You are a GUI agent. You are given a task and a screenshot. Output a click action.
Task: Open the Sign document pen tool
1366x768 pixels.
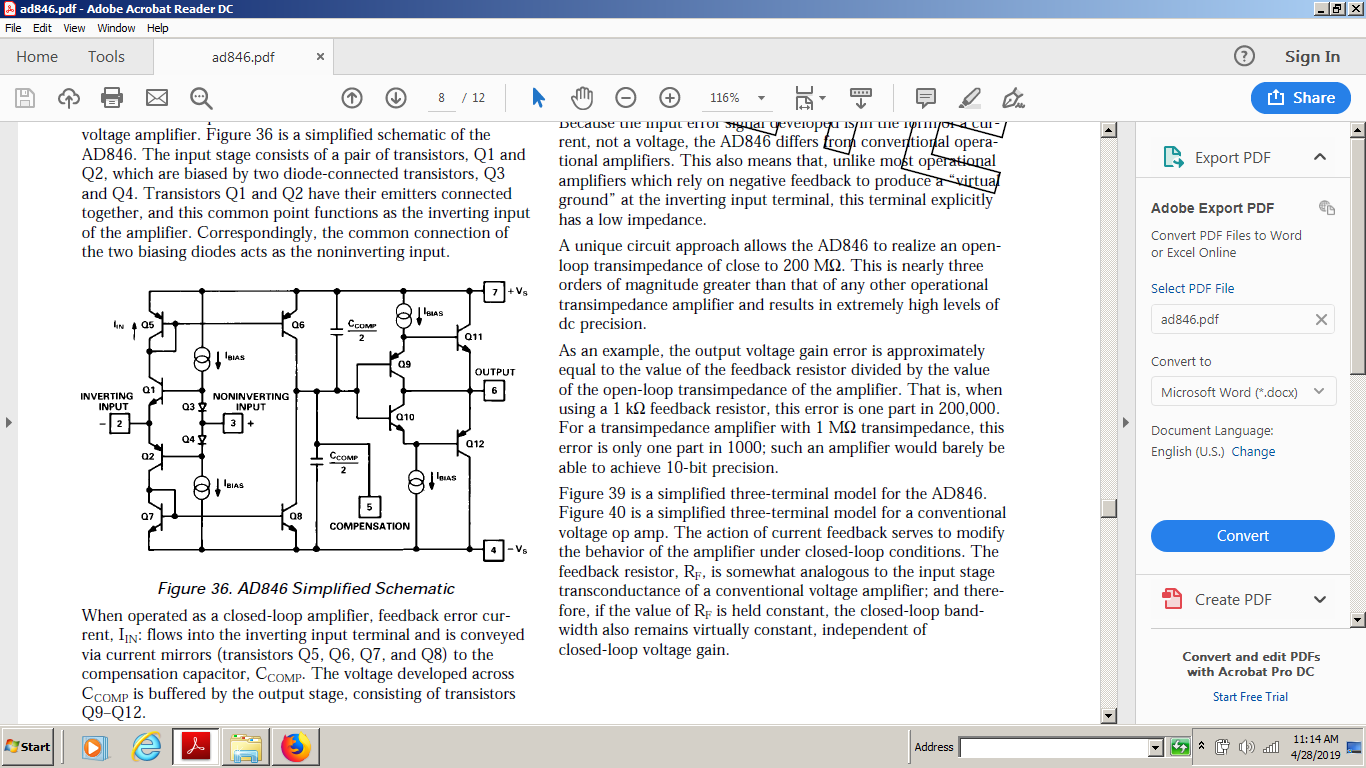coord(1013,98)
